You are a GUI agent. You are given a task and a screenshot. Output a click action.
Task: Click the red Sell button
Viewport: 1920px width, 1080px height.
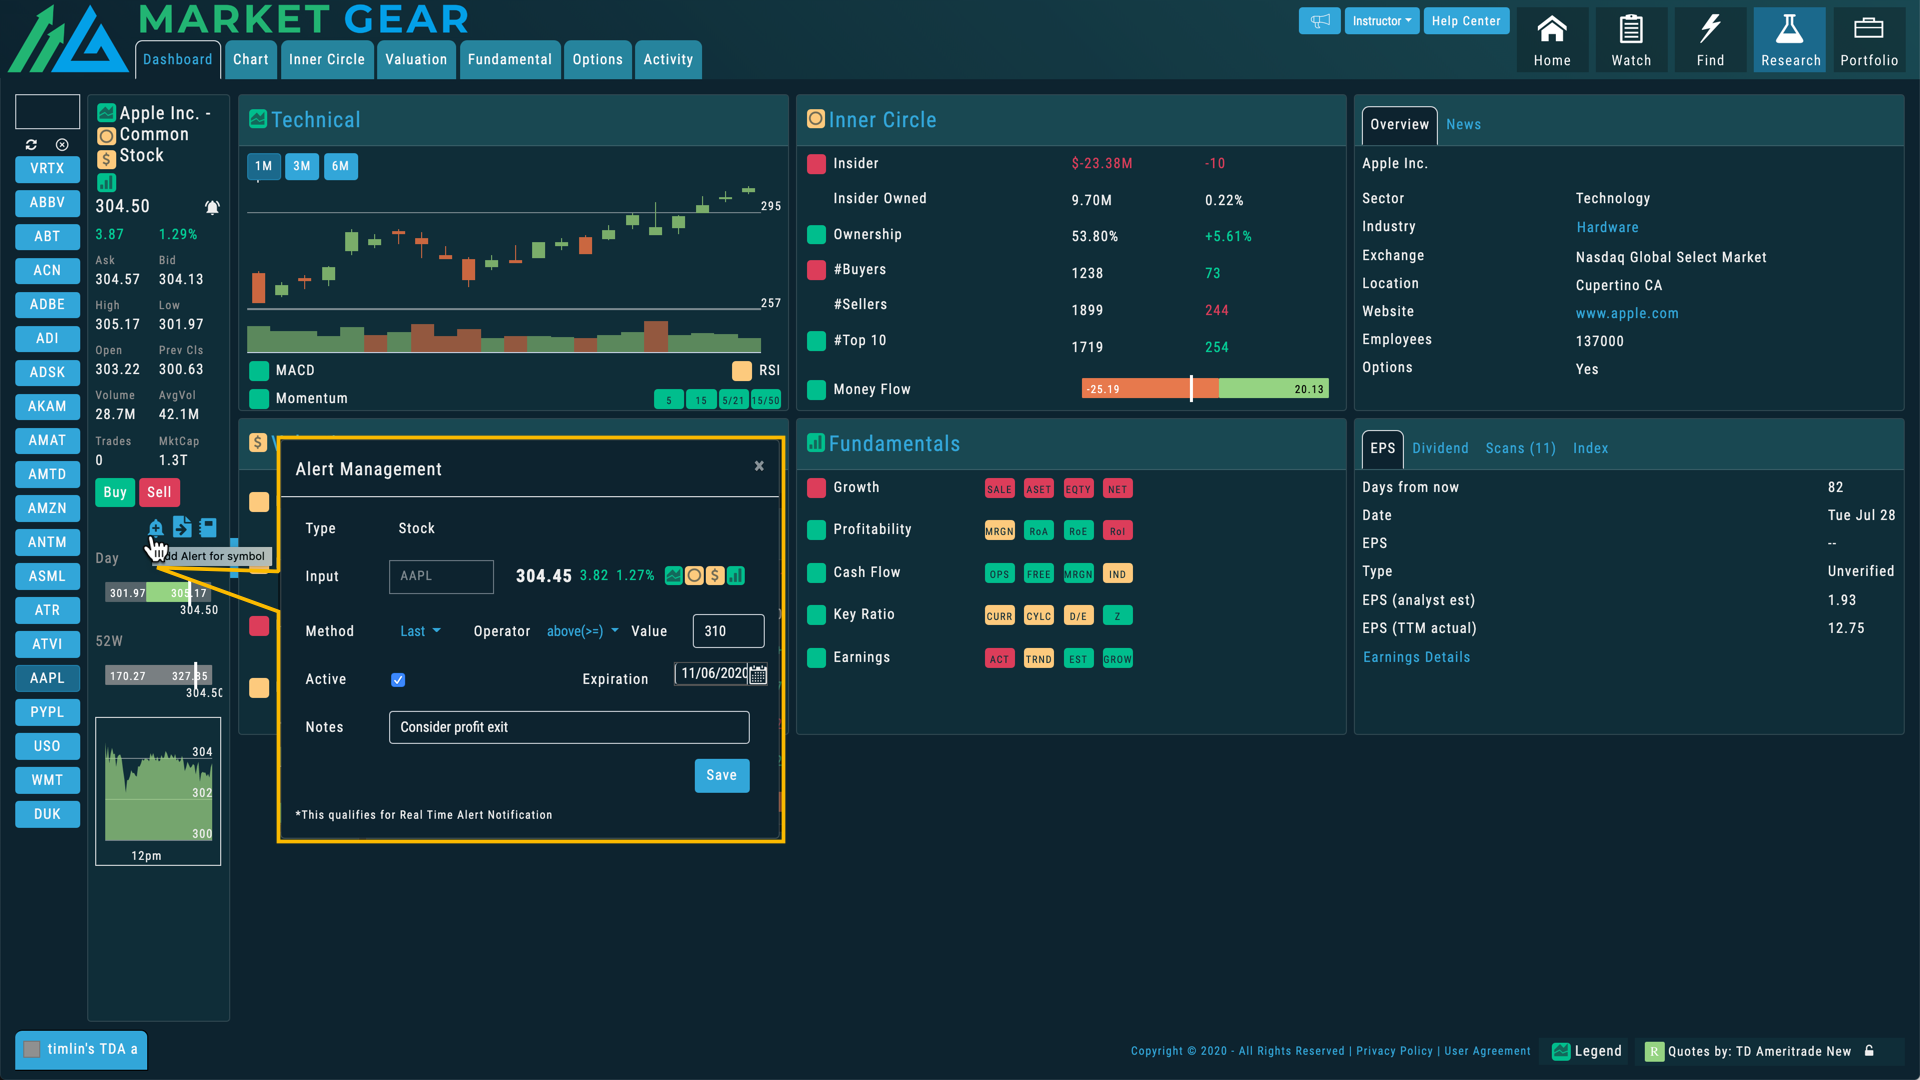159,493
